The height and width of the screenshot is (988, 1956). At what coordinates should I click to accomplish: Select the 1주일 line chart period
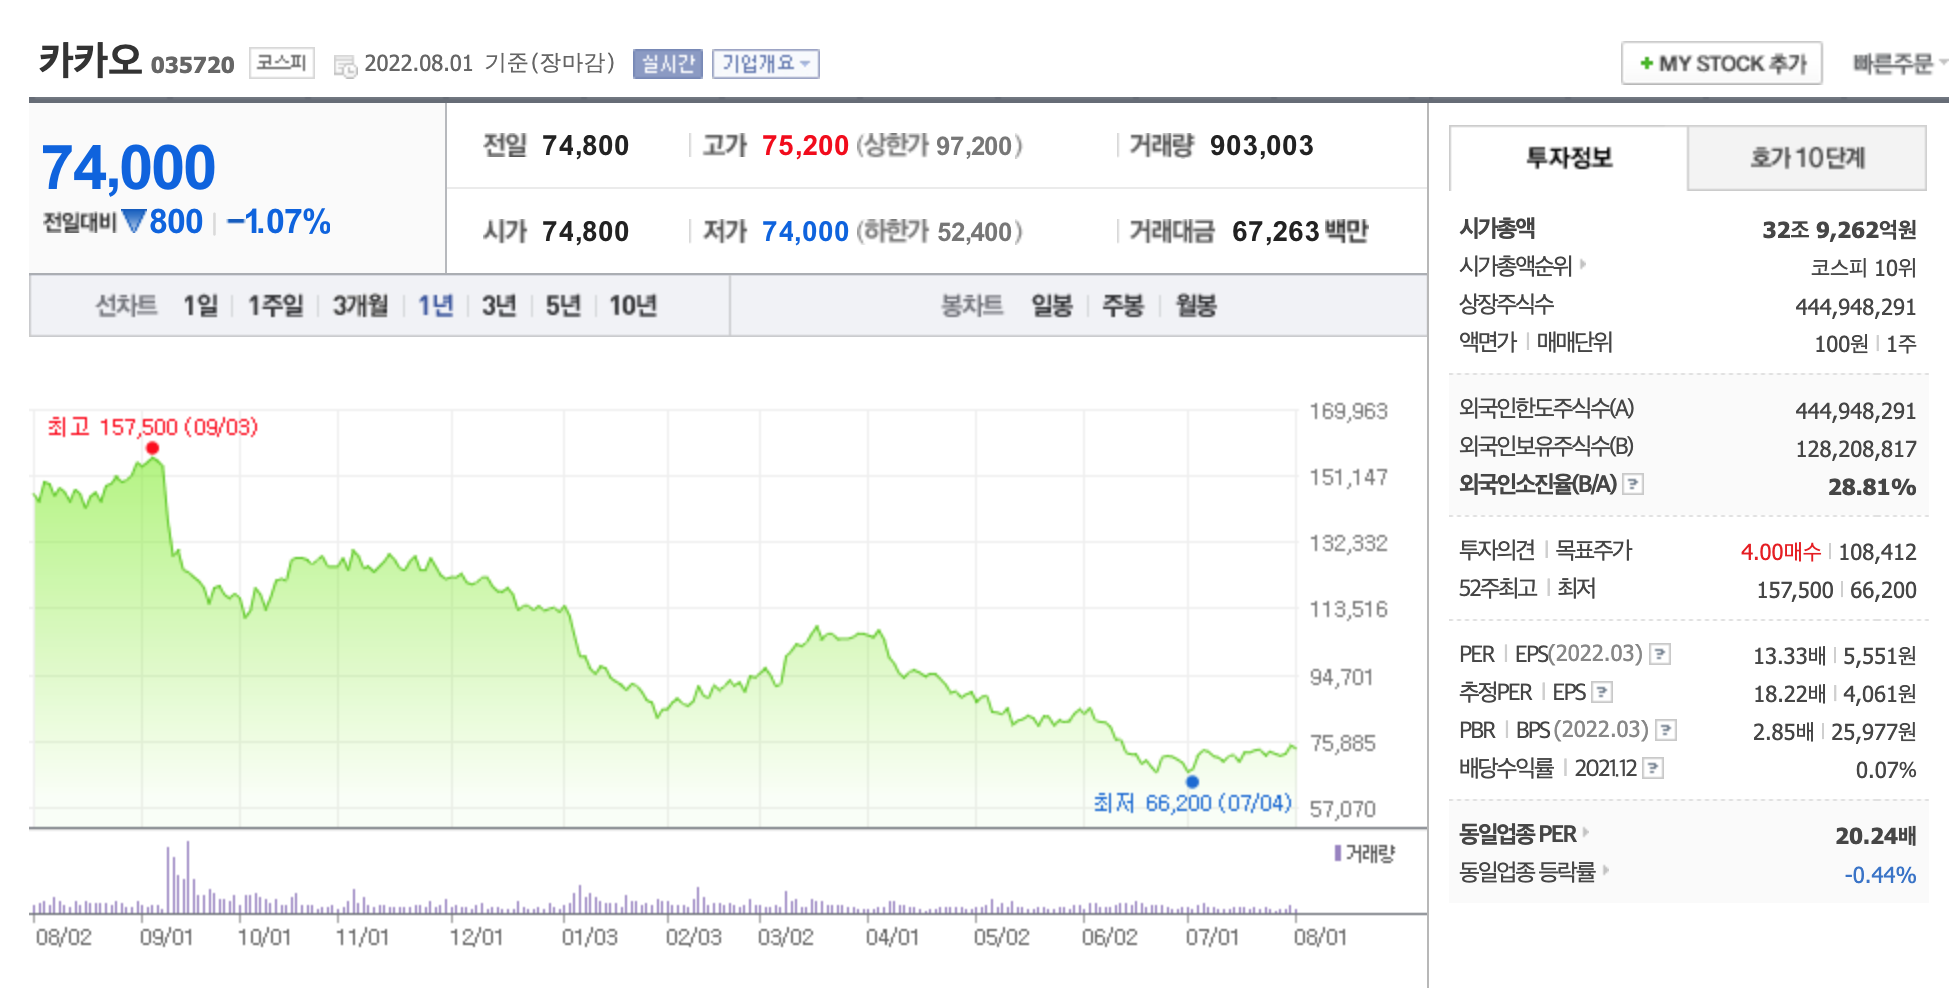click(x=275, y=306)
